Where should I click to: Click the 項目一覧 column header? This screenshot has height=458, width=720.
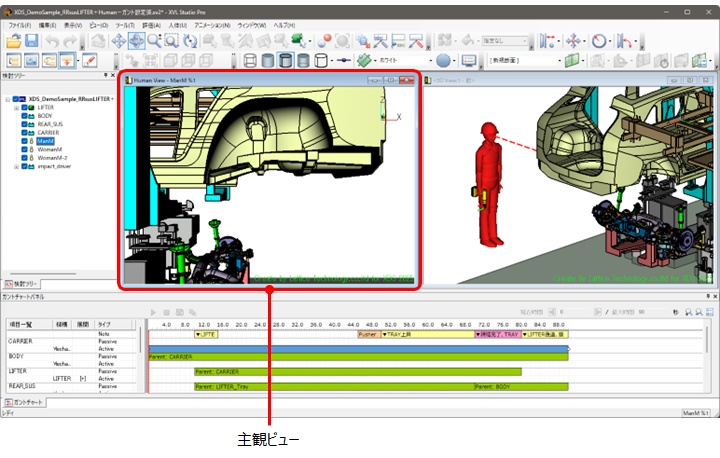pyautogui.click(x=22, y=324)
